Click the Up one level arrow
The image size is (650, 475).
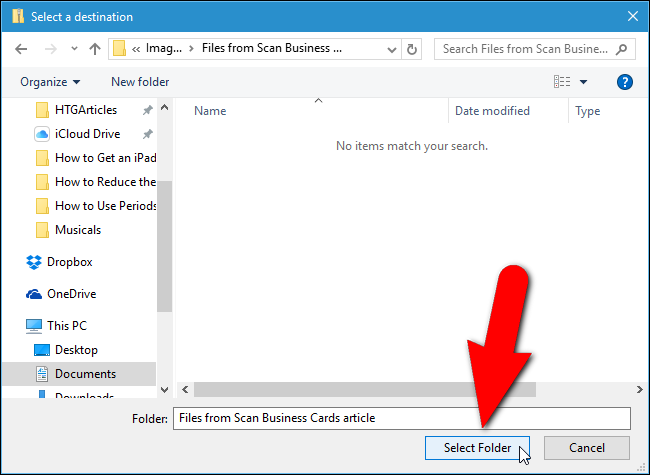click(94, 49)
